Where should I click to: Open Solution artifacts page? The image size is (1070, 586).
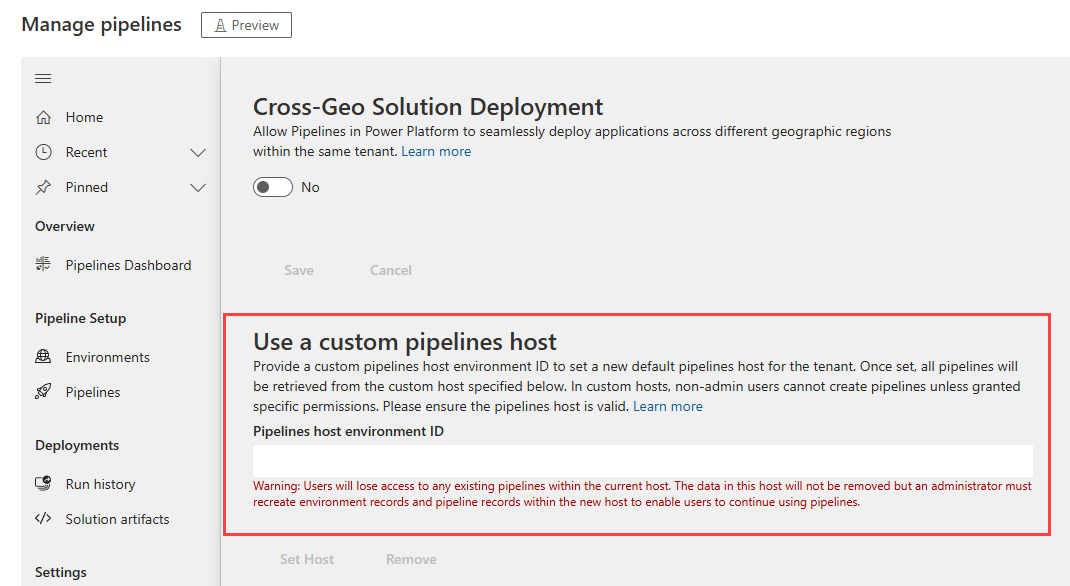coord(117,519)
